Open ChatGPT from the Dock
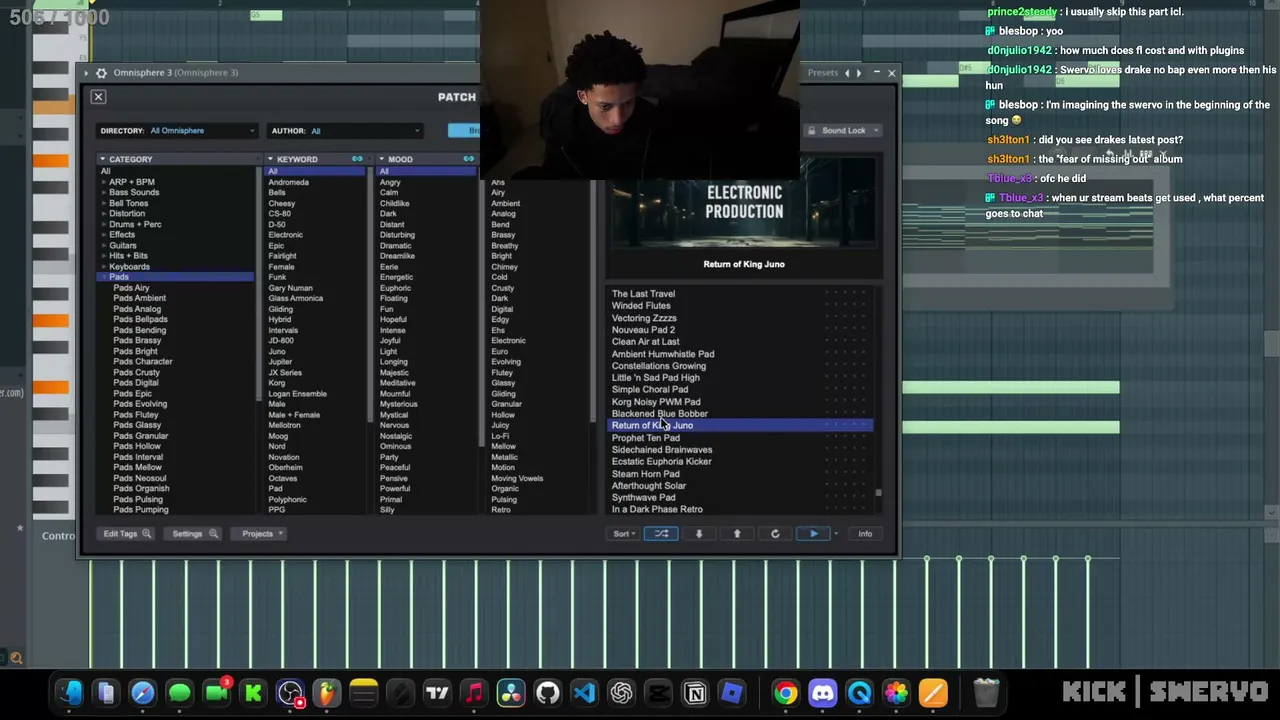Image resolution: width=1280 pixels, height=720 pixels. 622,693
